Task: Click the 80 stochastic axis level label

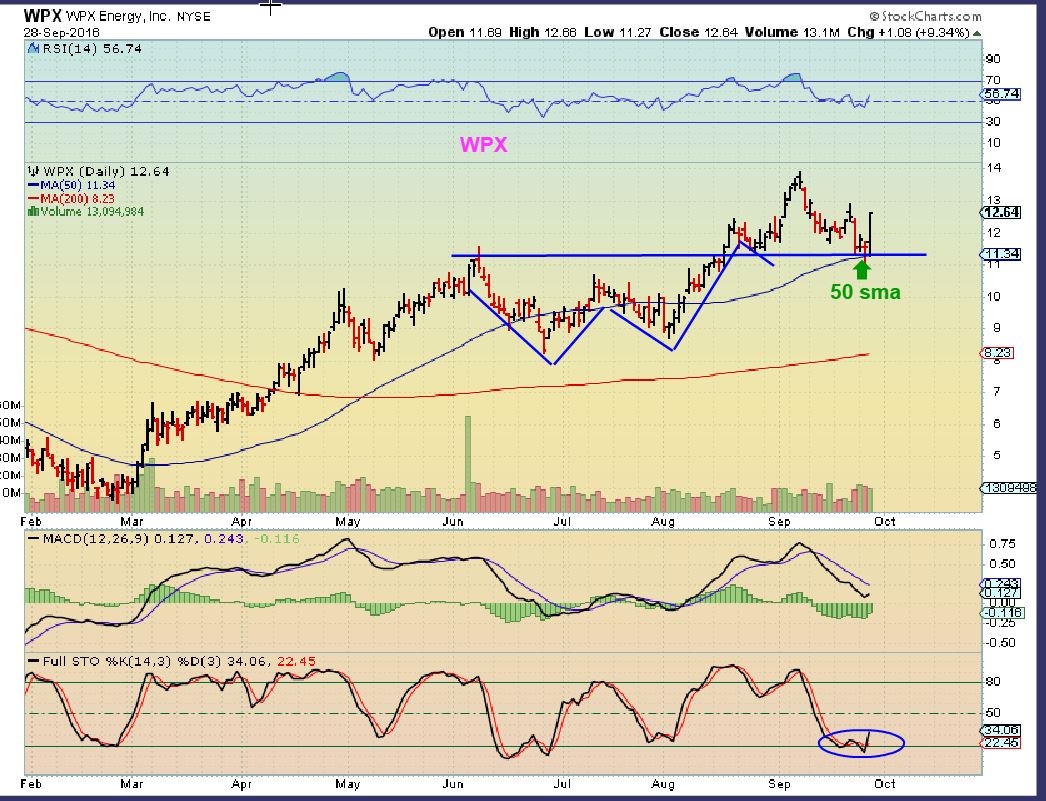Action: (993, 682)
